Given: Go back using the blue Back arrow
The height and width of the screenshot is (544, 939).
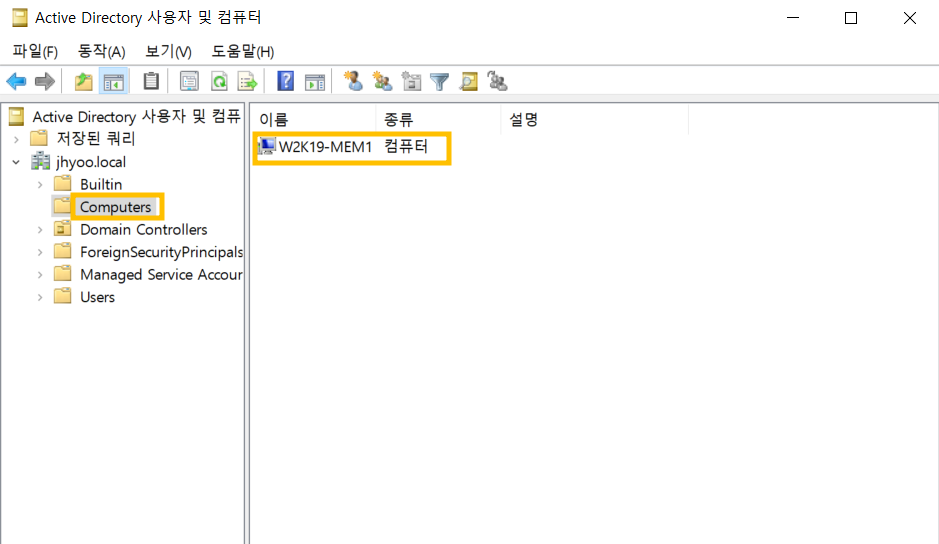Looking at the screenshot, I should point(16,81).
